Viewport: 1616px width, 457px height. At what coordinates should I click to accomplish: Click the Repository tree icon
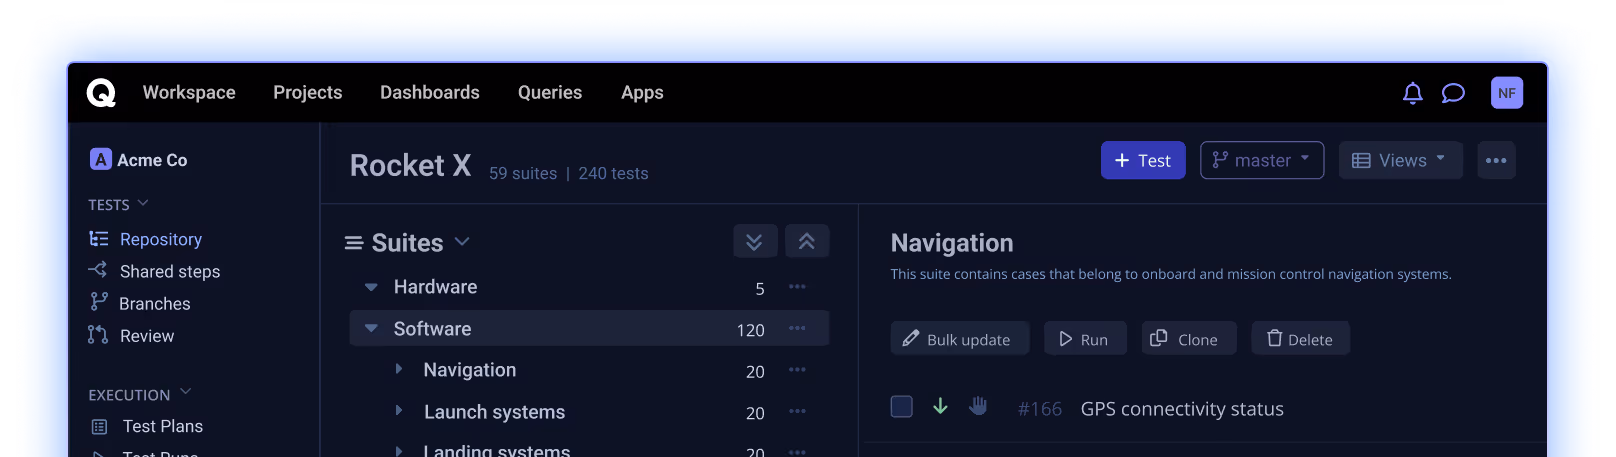tap(99, 239)
